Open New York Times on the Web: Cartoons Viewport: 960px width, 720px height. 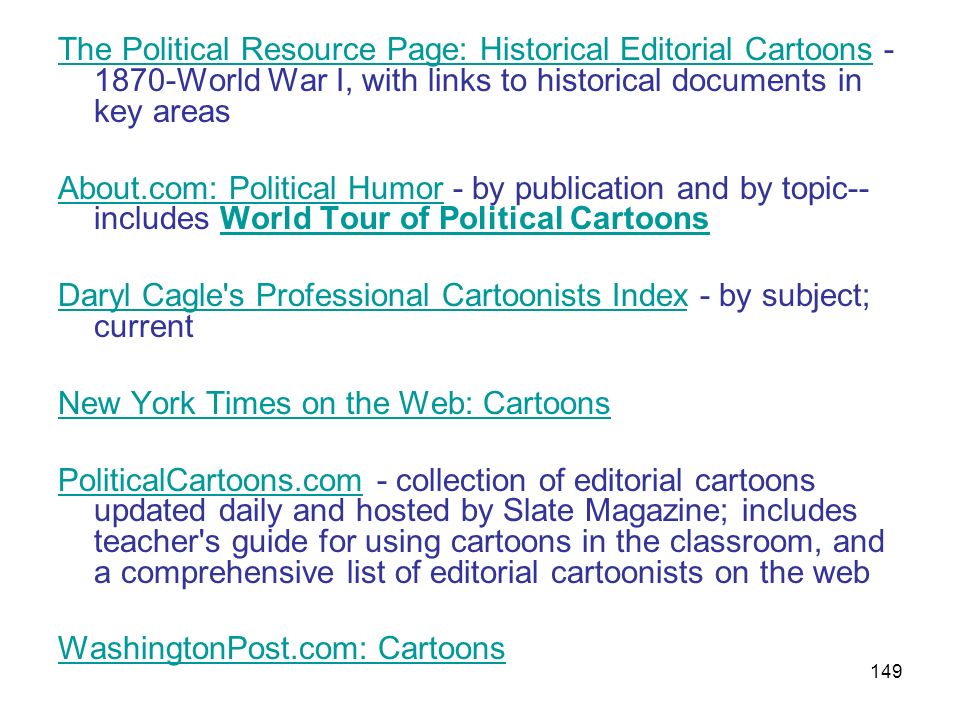click(334, 403)
